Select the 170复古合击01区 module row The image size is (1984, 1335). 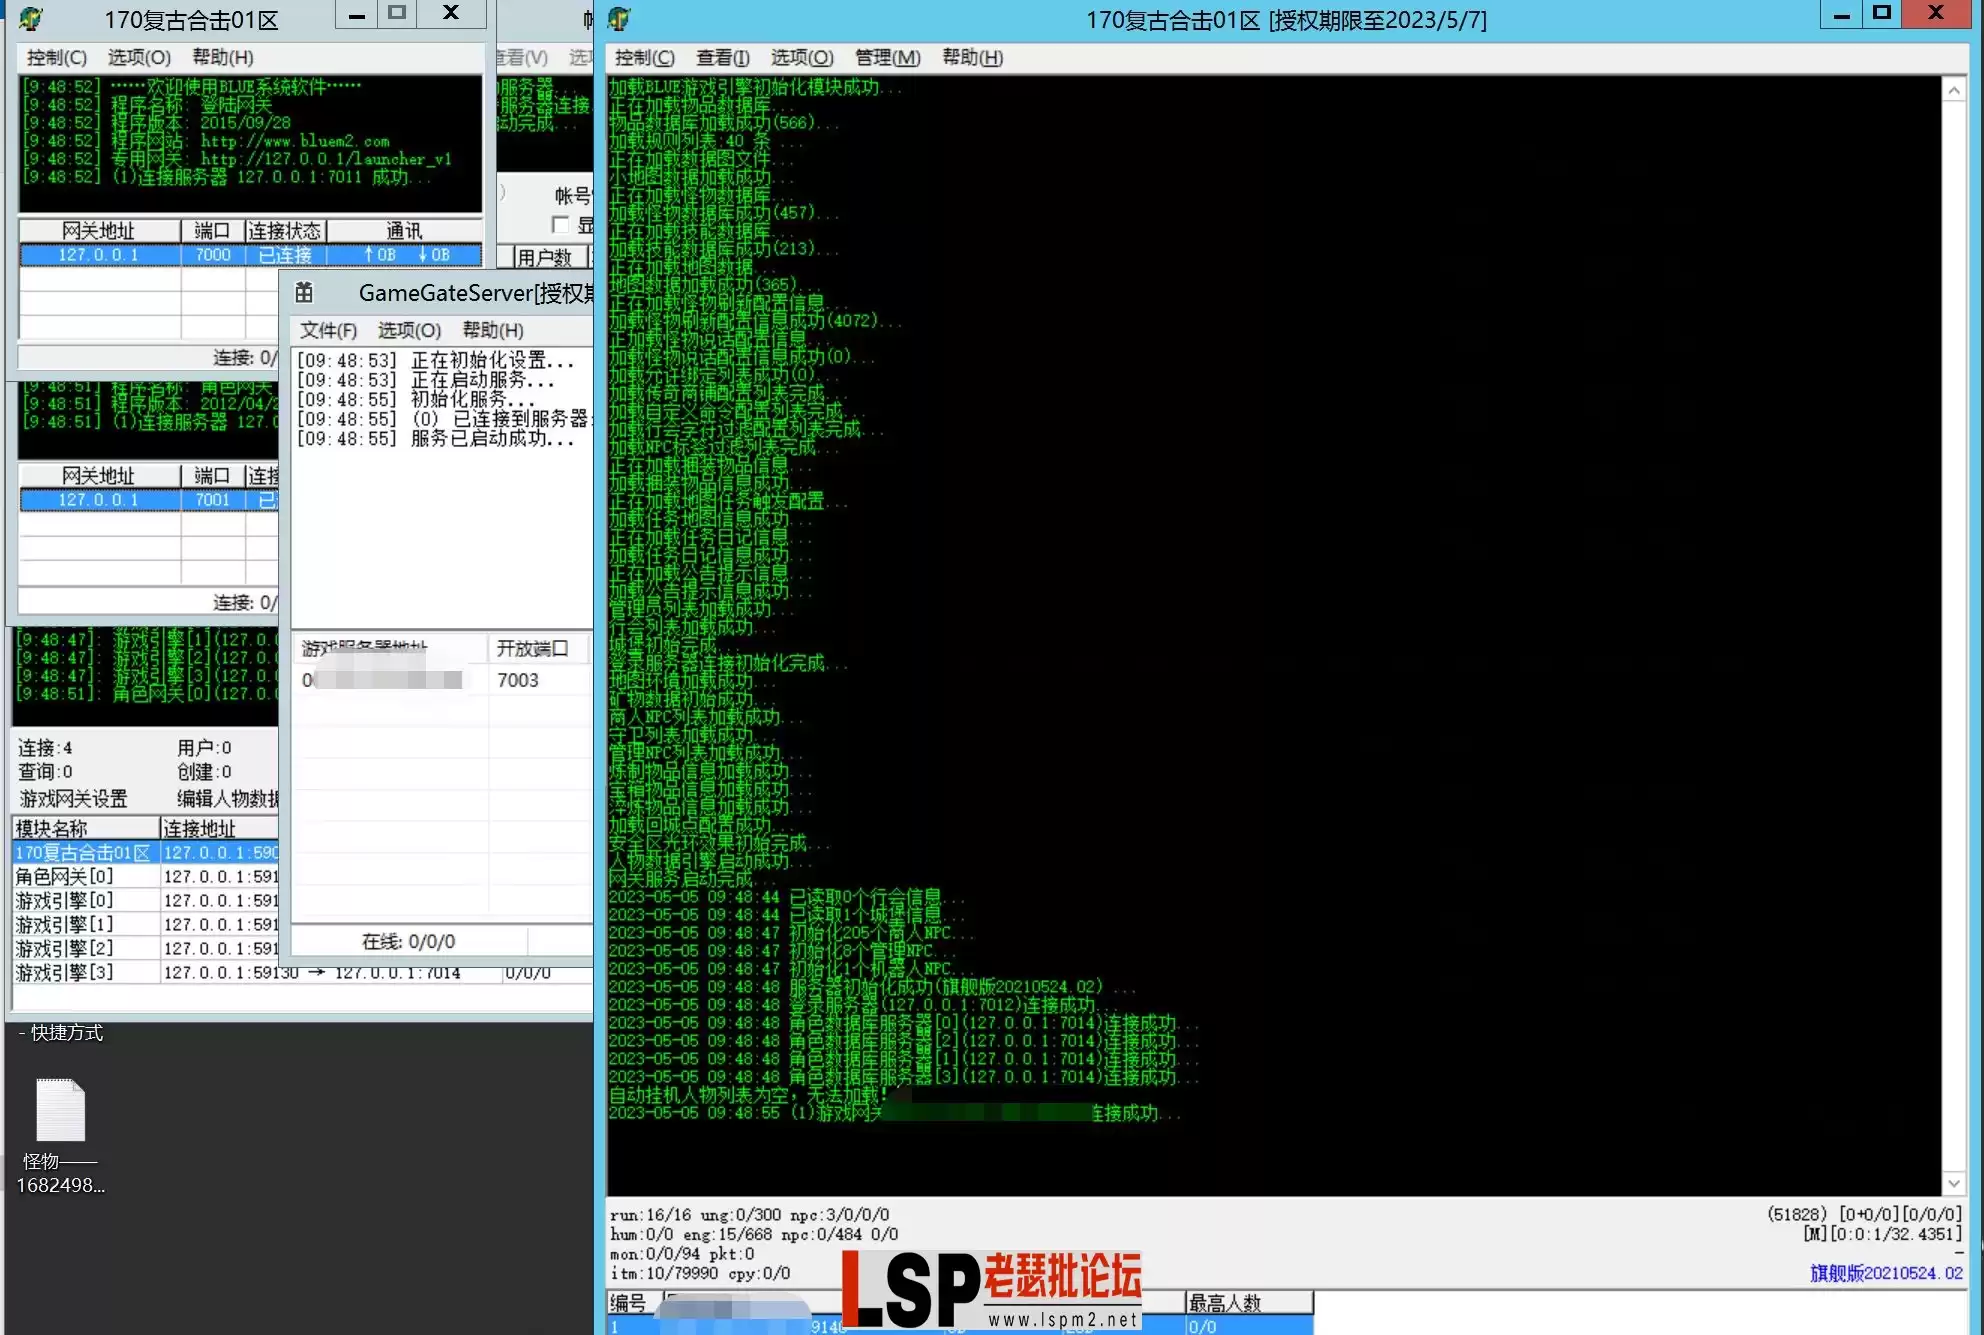(x=145, y=853)
